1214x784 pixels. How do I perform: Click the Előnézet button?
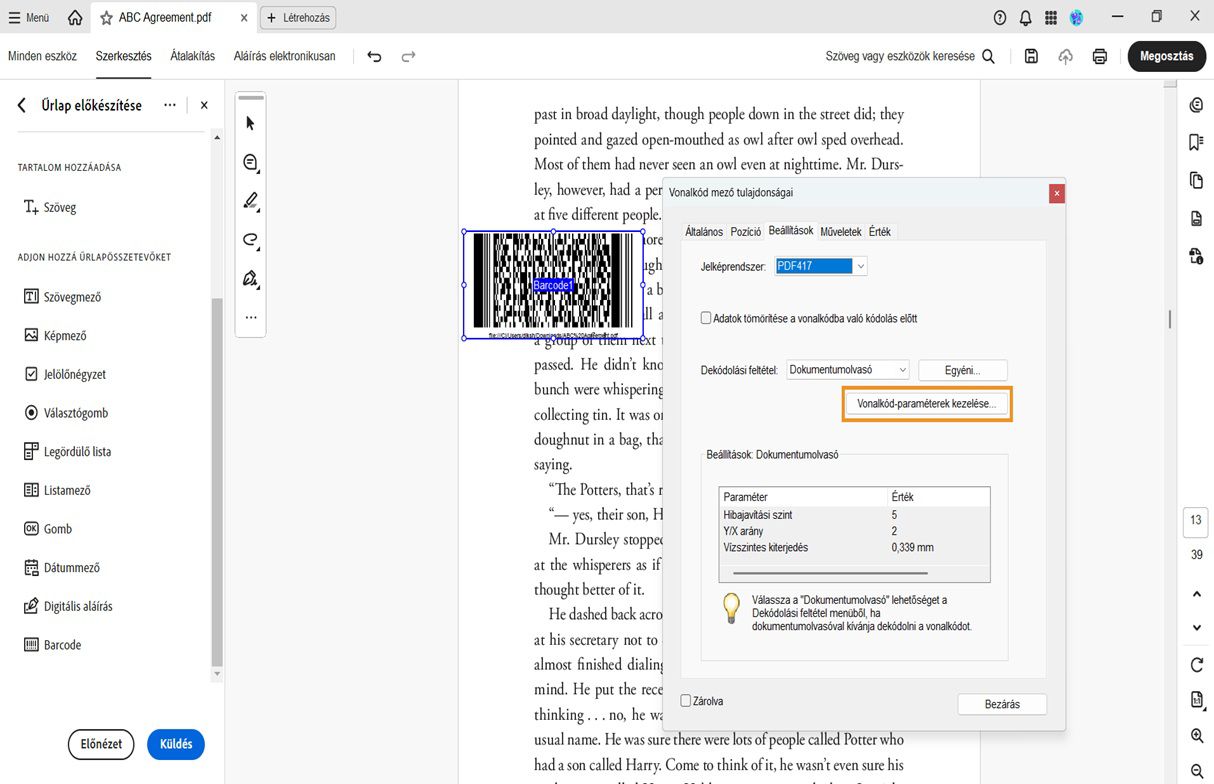[x=101, y=744]
